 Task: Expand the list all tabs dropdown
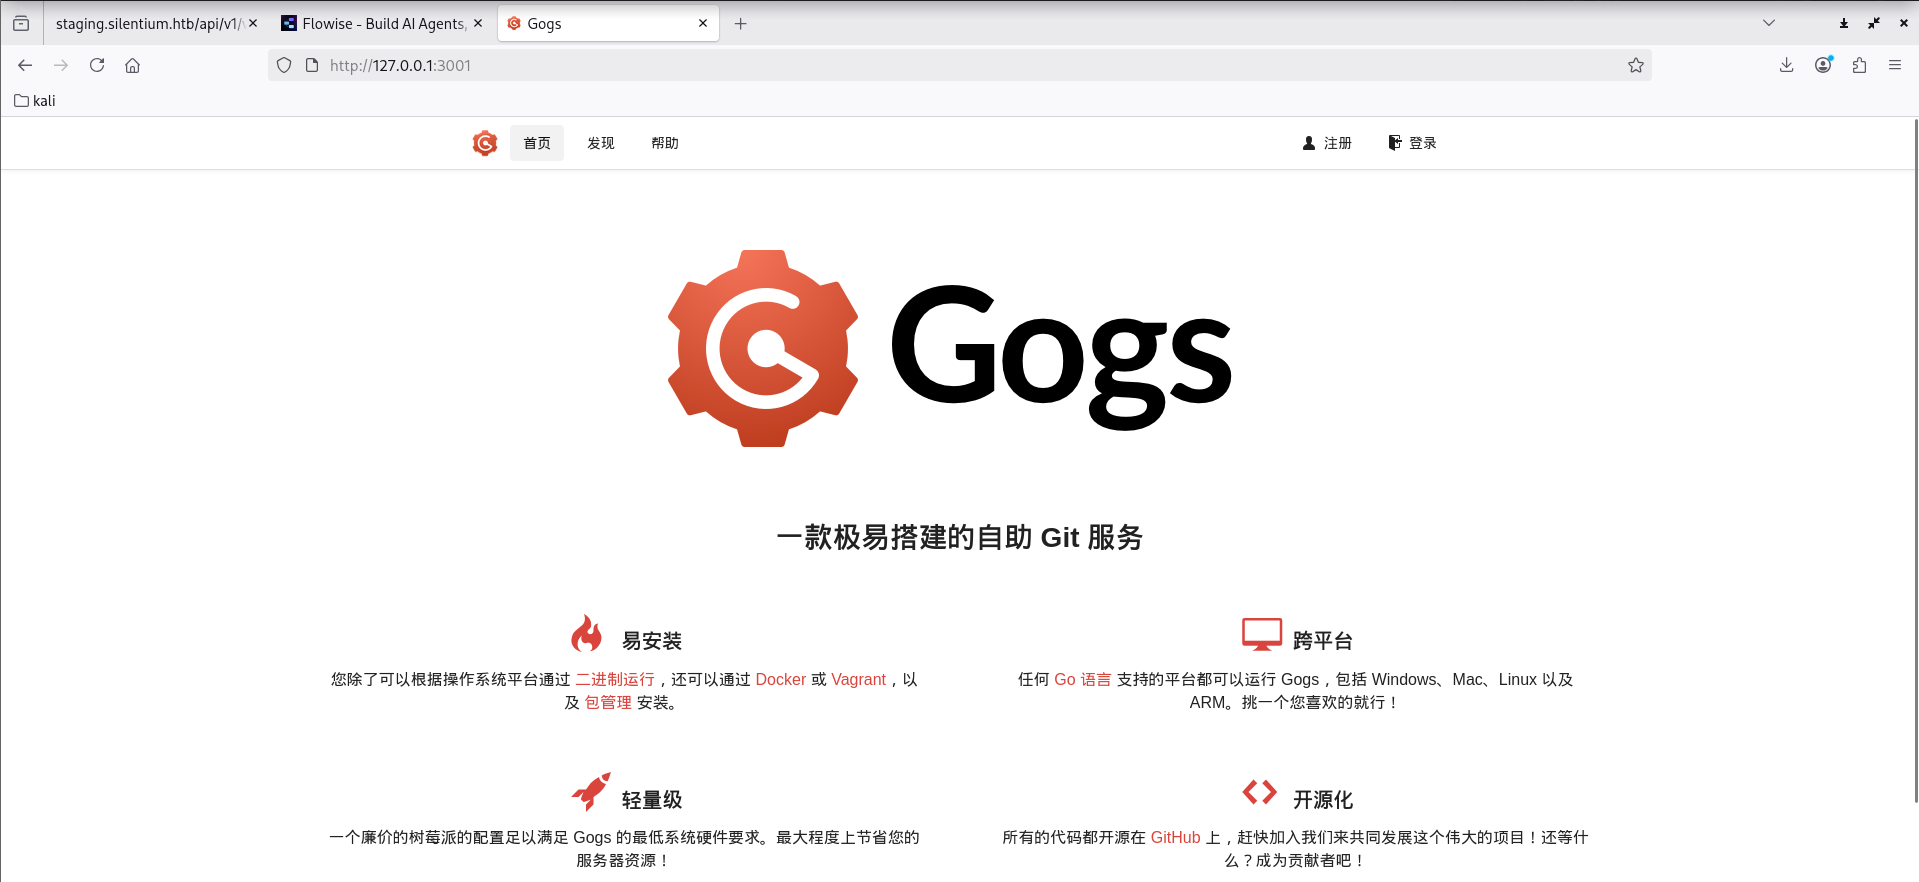coord(1768,23)
